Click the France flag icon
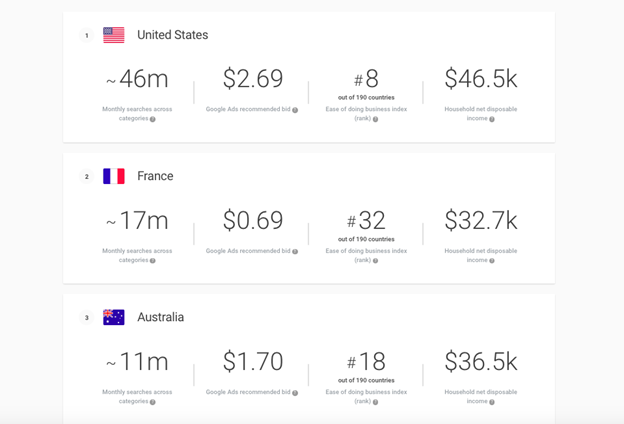Image resolution: width=624 pixels, height=424 pixels. pos(114,176)
